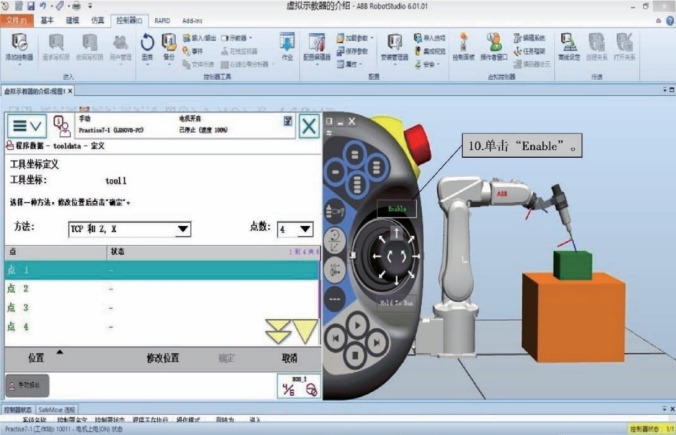Click Task Frames (任务框架)

pos(529,51)
